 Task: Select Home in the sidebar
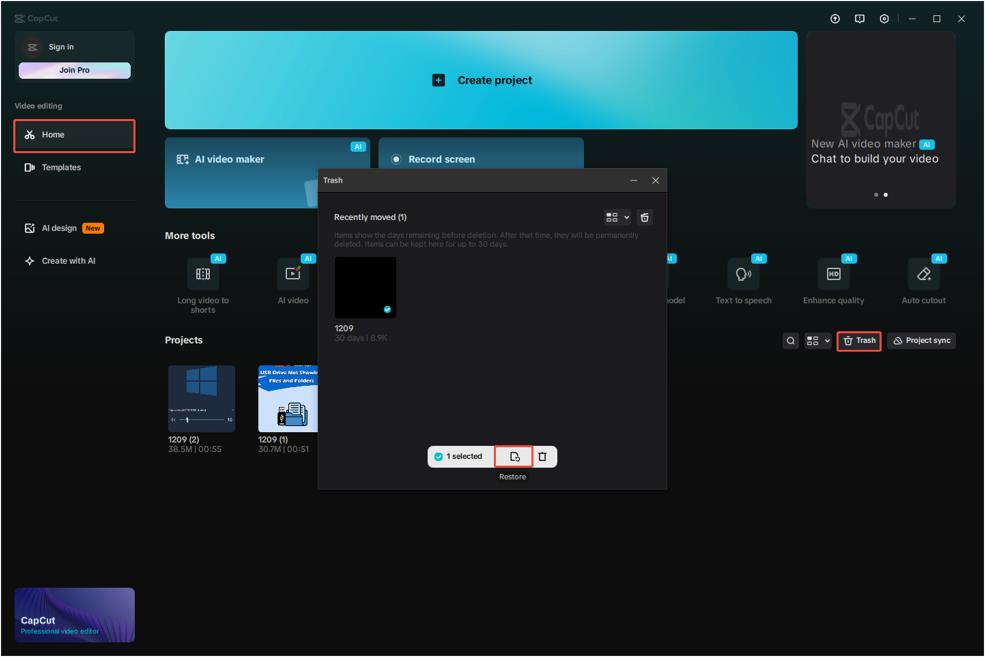pyautogui.click(x=74, y=135)
